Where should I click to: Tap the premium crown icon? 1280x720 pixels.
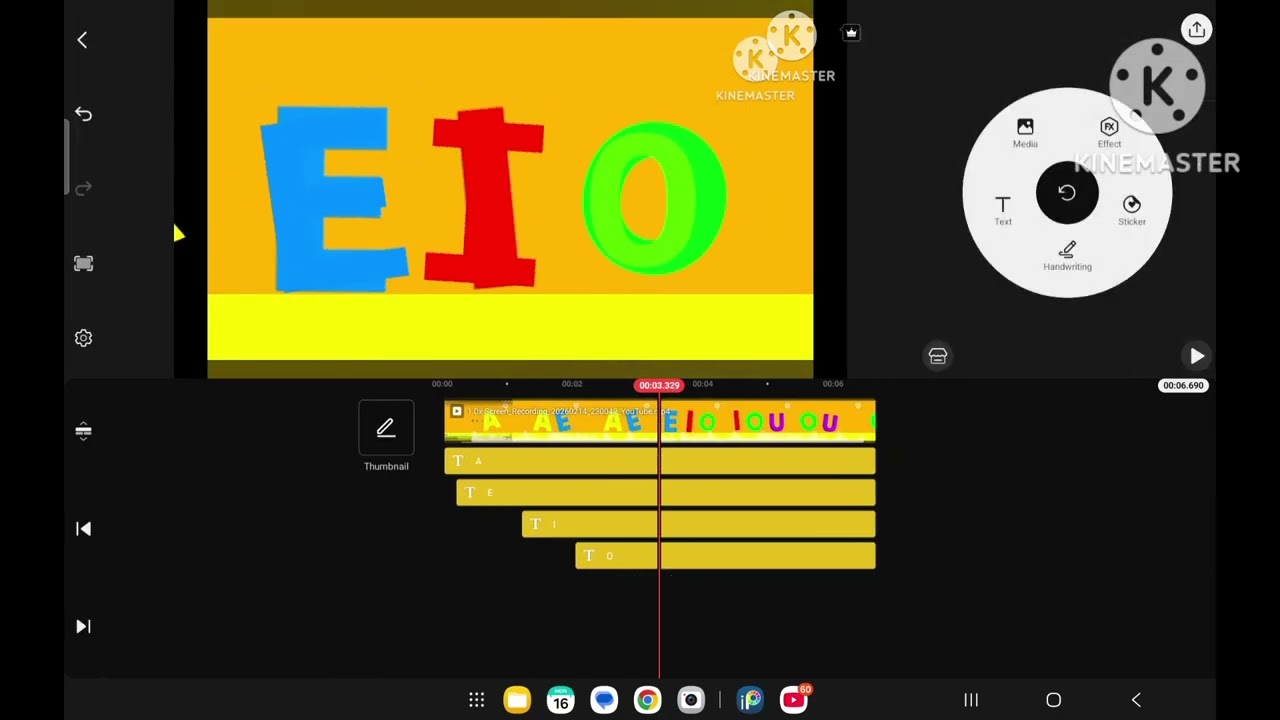851,33
